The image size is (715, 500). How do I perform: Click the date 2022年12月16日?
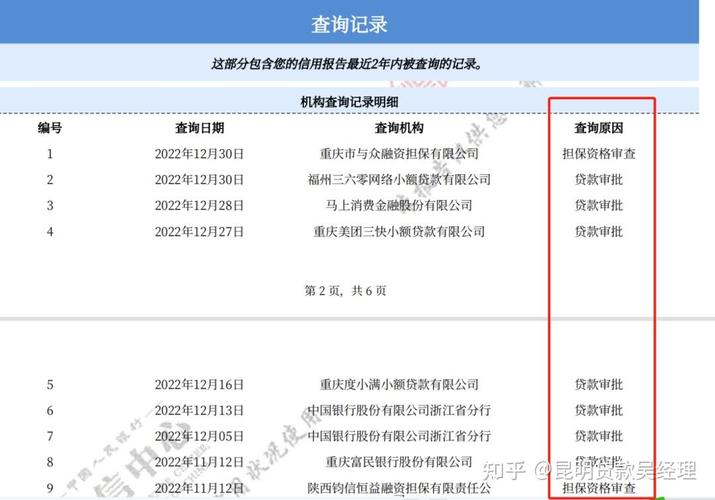[199, 385]
